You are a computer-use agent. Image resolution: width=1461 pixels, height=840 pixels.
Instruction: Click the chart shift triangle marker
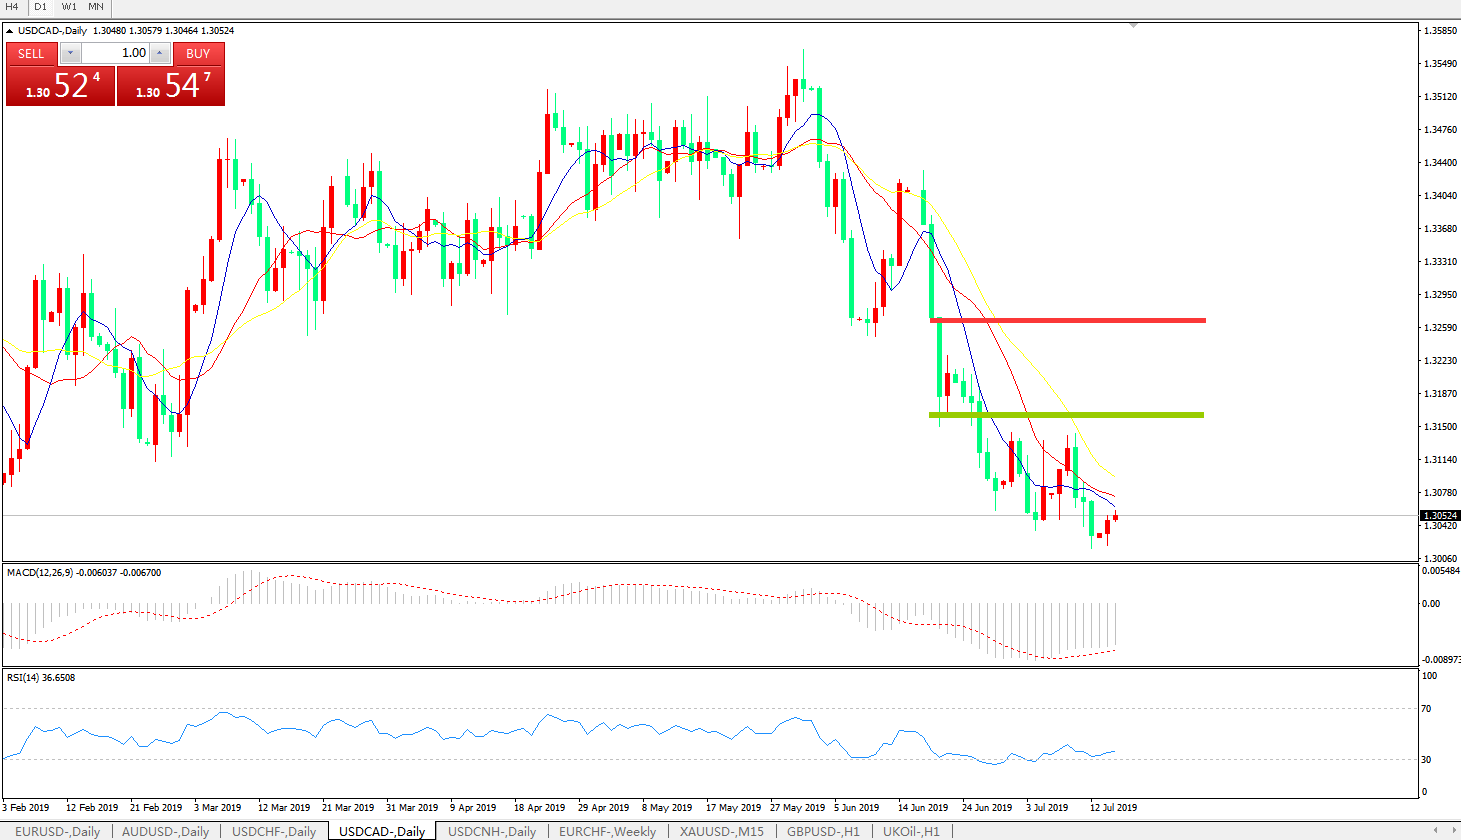tap(1133, 25)
